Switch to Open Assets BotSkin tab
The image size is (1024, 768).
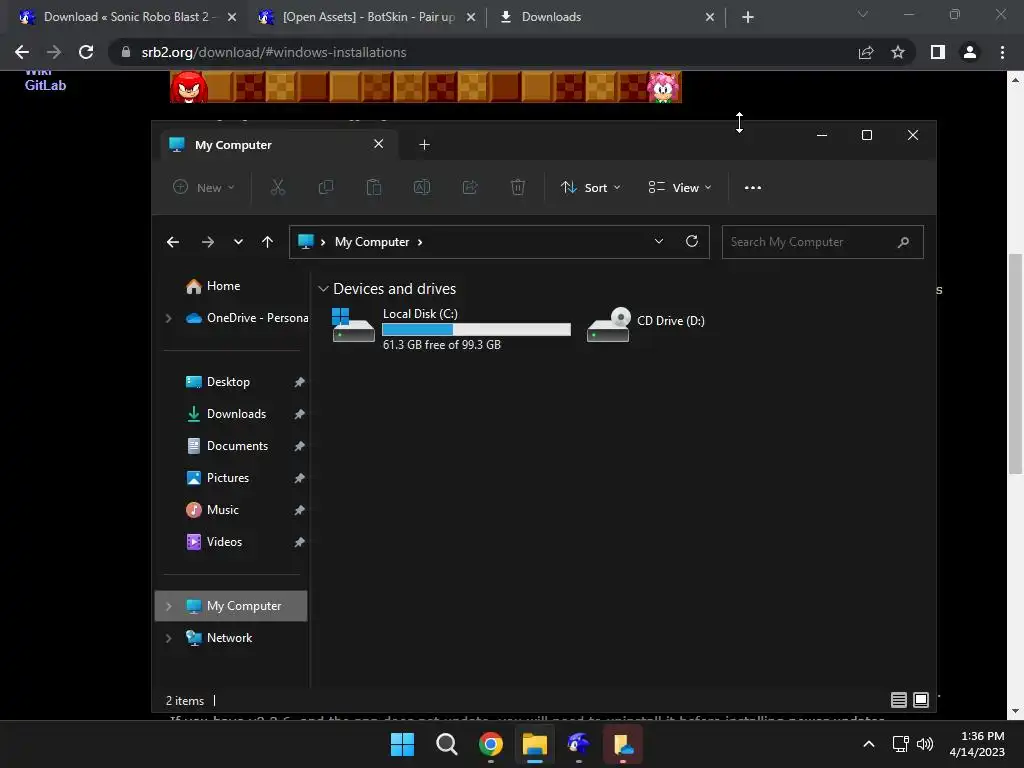pyautogui.click(x=366, y=17)
